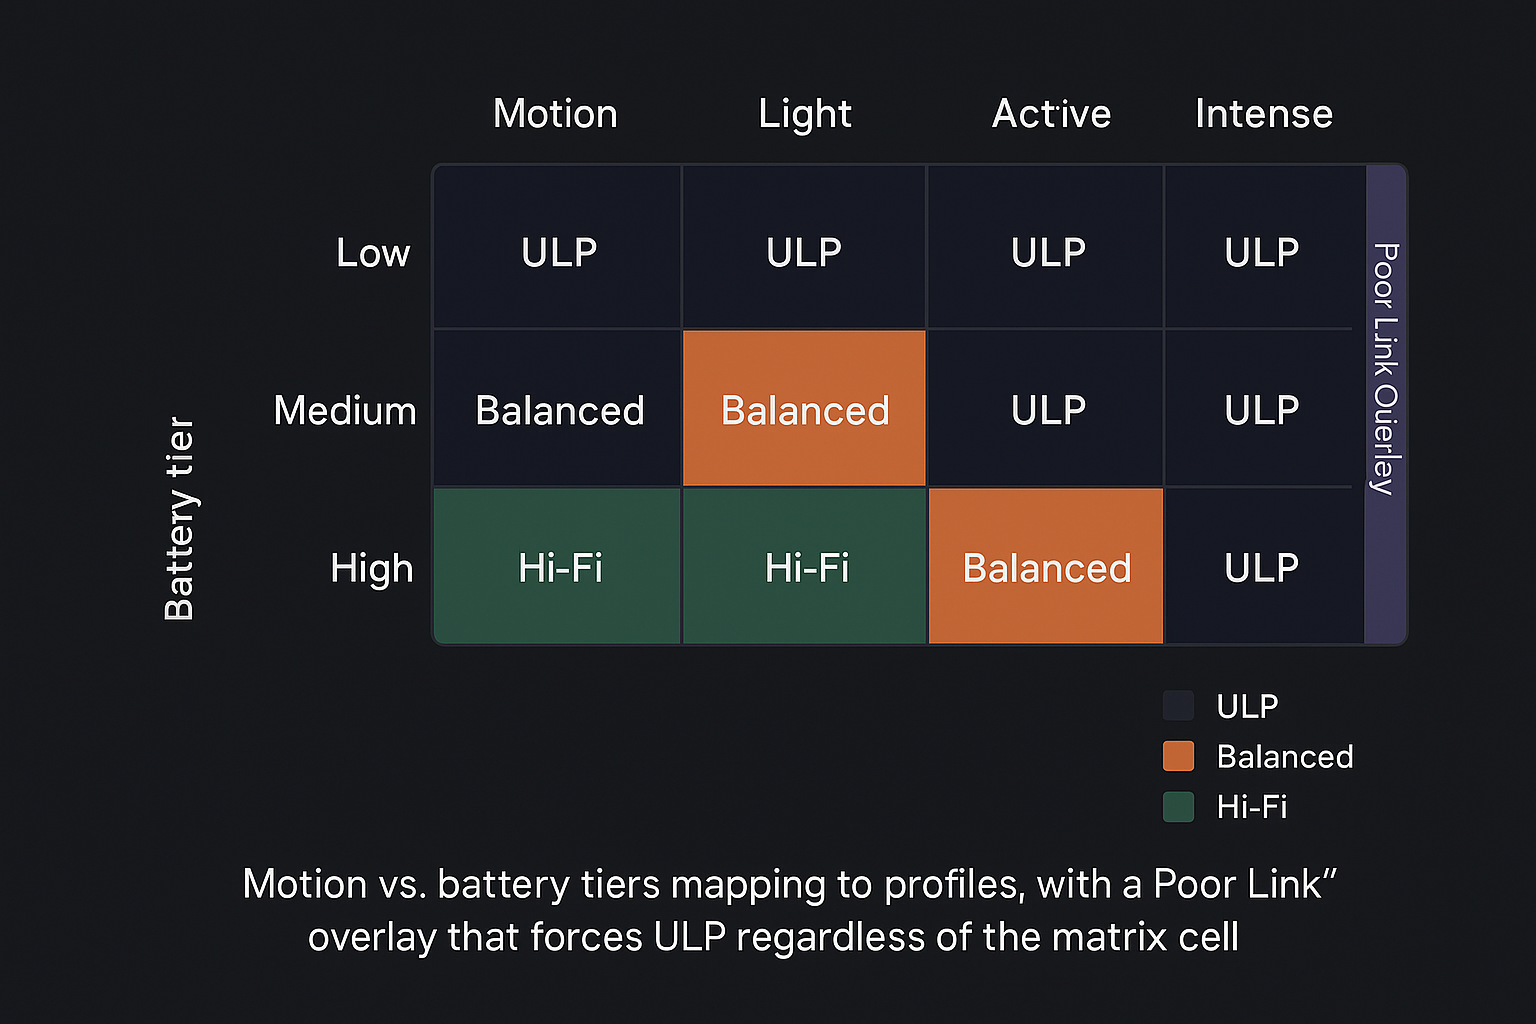Select the Hi-Fi cell under Light column
Viewport: 1536px width, 1024px height.
[x=805, y=567]
